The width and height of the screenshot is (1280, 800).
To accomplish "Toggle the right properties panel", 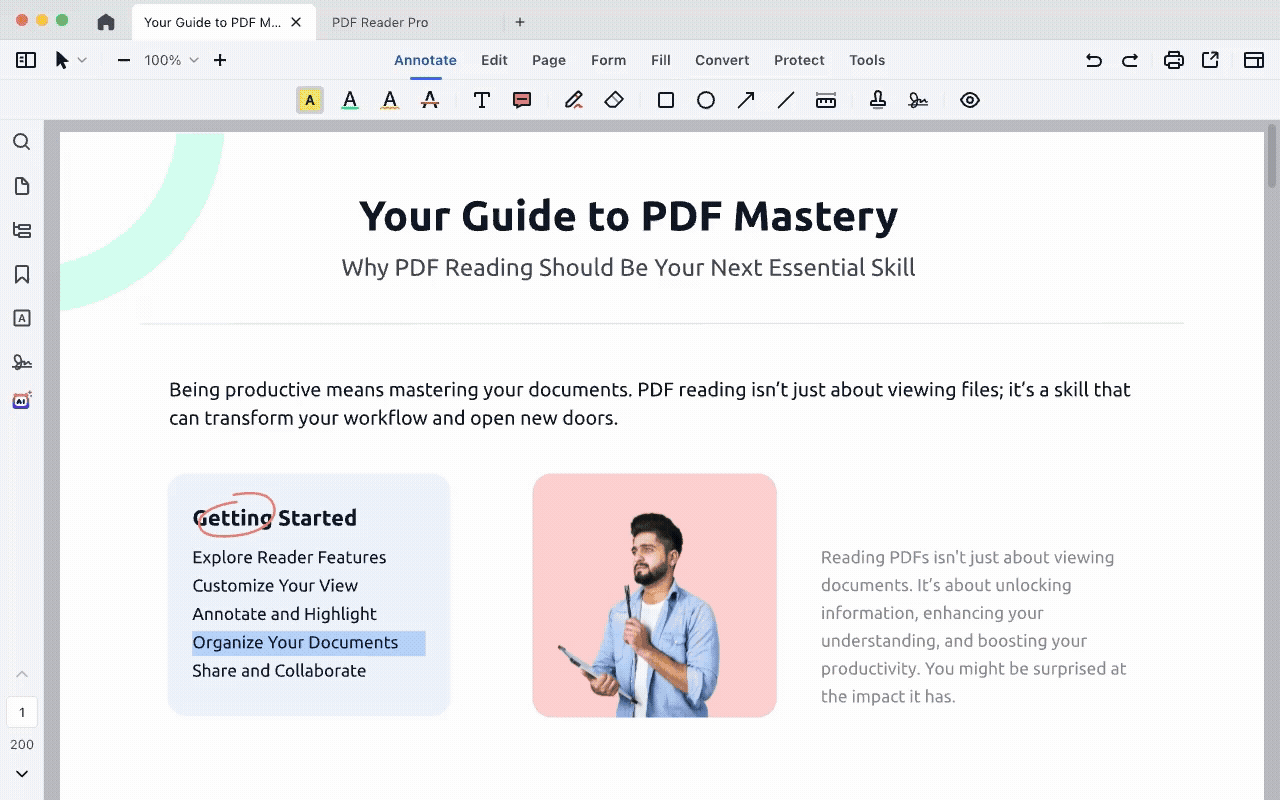I will coord(1254,60).
